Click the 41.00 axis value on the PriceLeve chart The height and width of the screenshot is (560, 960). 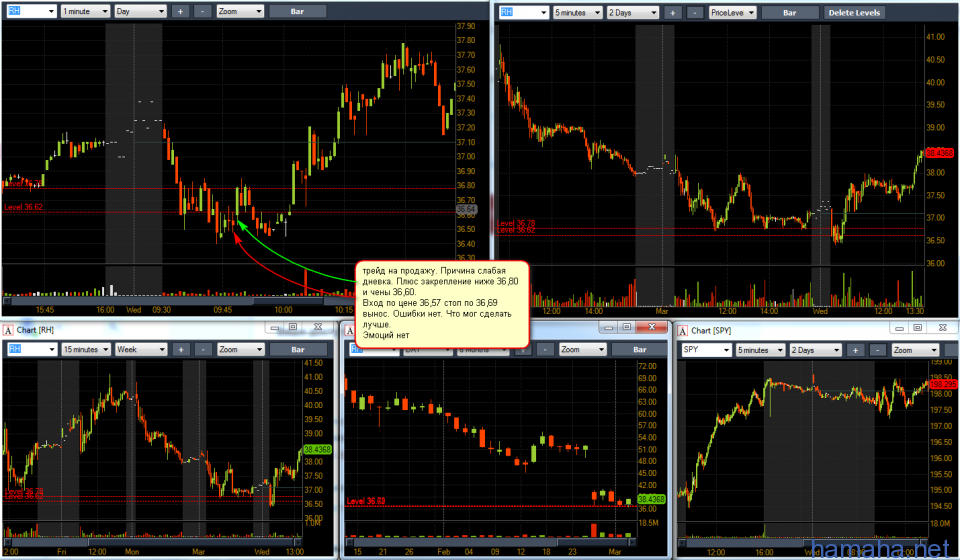click(x=935, y=37)
